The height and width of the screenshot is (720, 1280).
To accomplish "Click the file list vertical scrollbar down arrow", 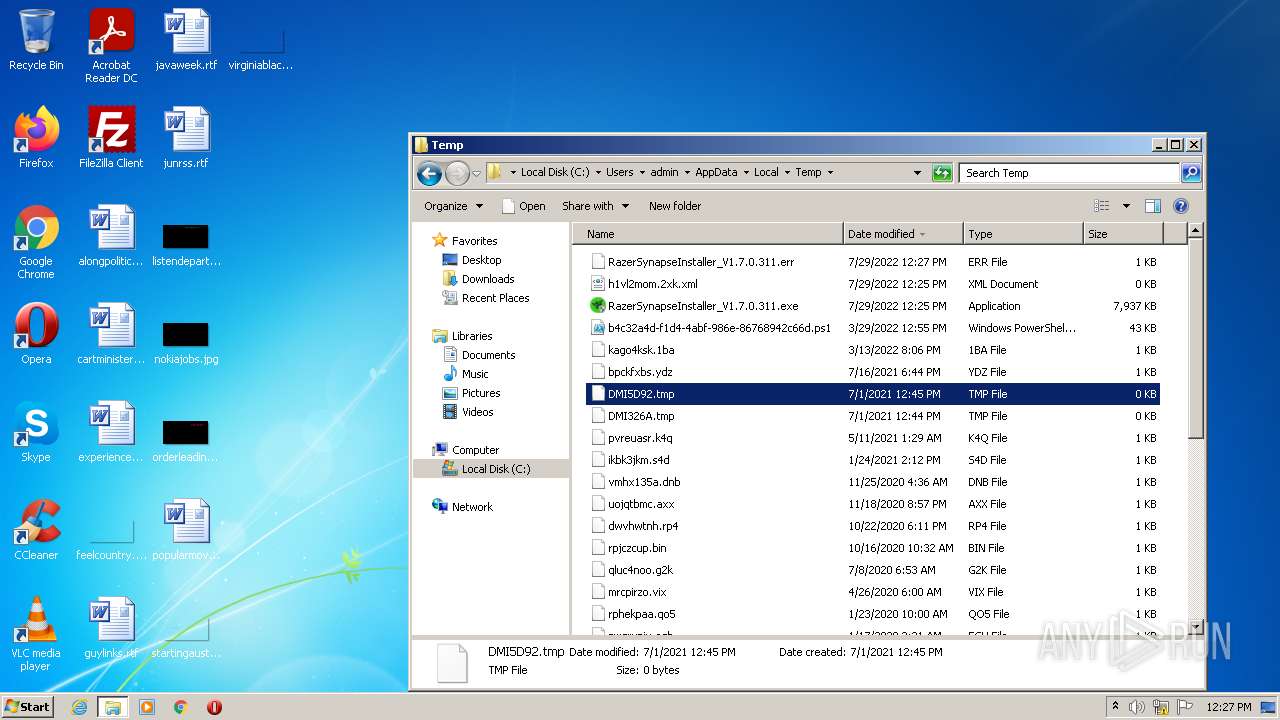I will click(x=1195, y=625).
